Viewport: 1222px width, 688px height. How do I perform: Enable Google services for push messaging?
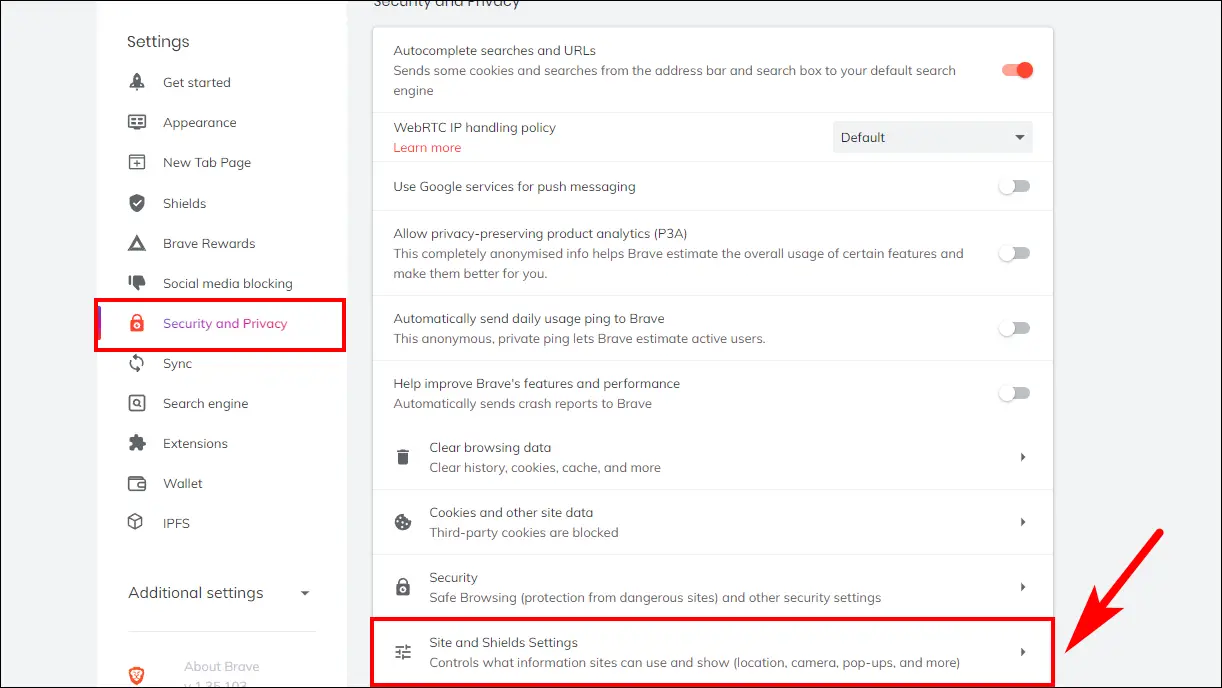click(1014, 186)
